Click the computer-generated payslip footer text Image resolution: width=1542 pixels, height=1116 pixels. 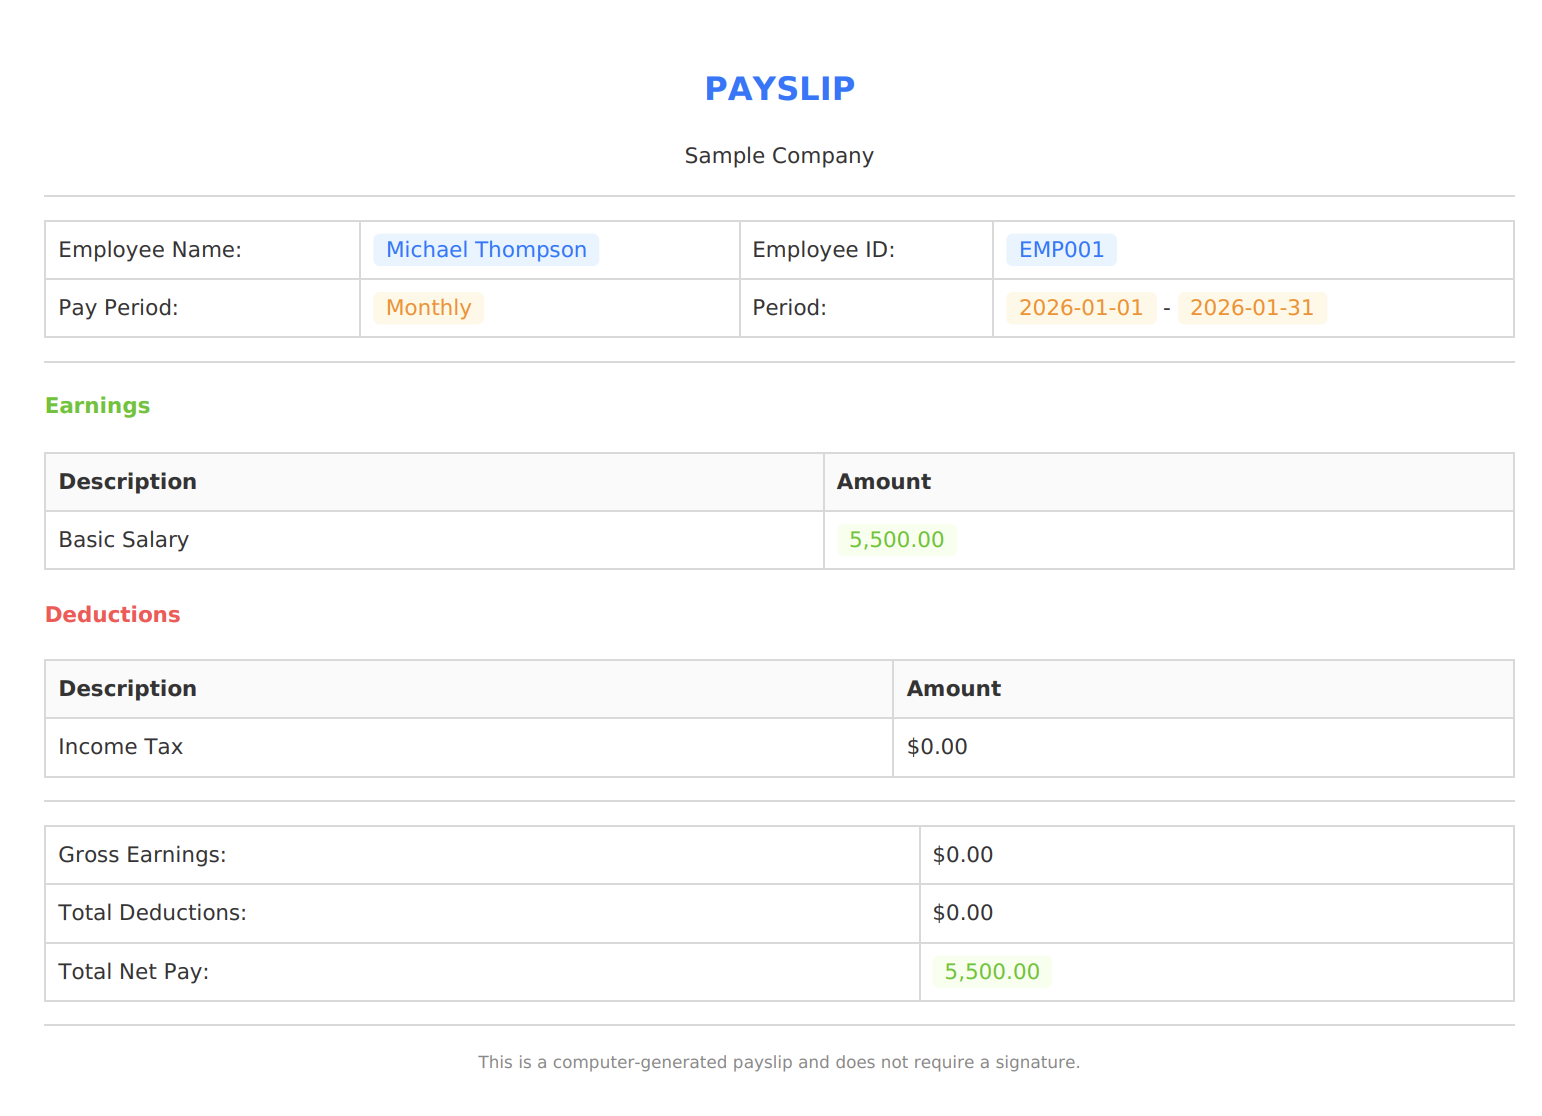tap(779, 1062)
